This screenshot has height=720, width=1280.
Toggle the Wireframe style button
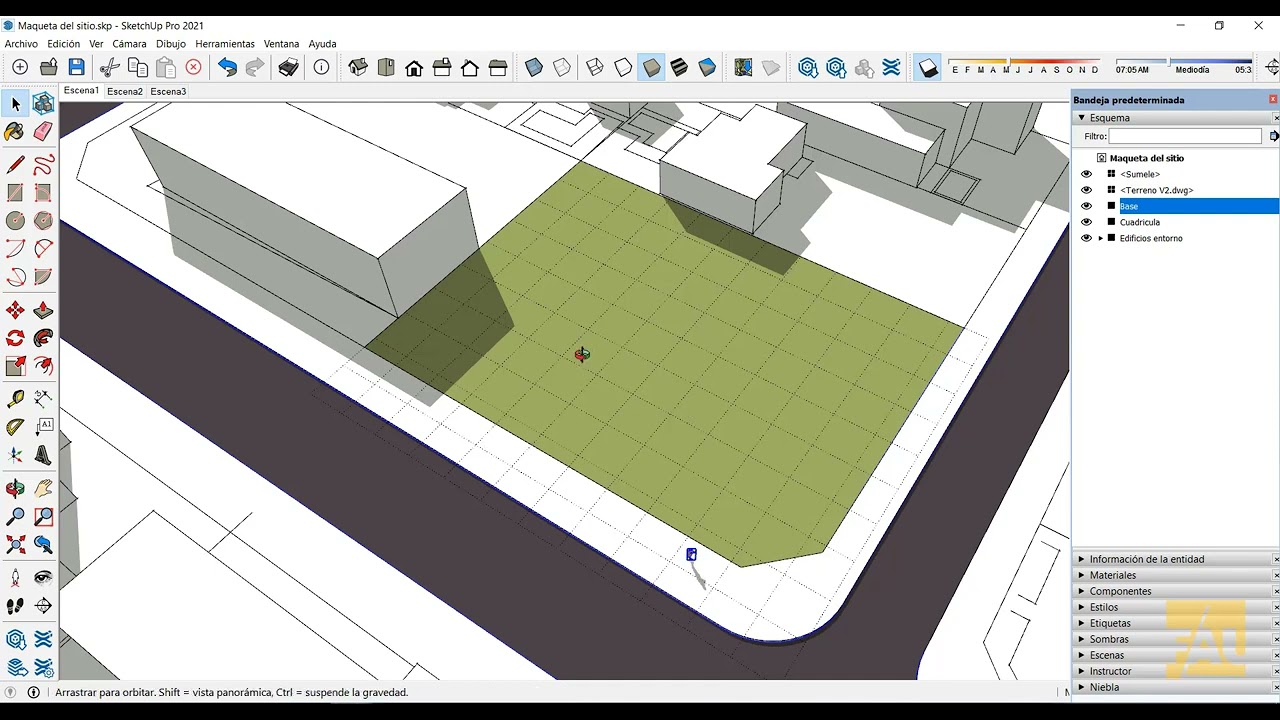[x=595, y=68]
